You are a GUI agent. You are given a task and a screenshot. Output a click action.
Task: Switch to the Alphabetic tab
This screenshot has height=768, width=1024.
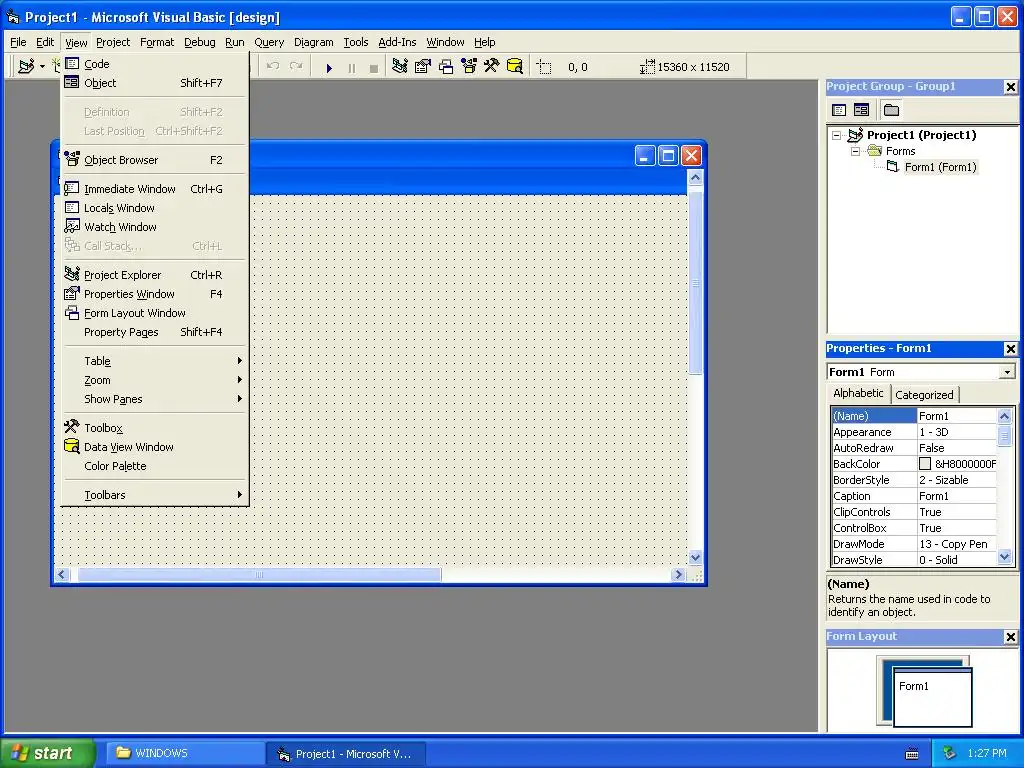[857, 393]
